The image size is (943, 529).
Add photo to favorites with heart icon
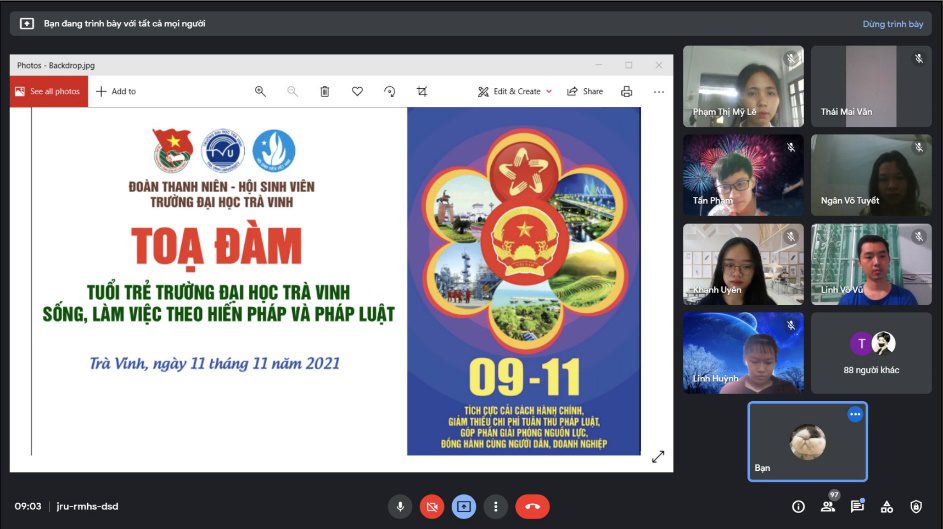coord(357,91)
